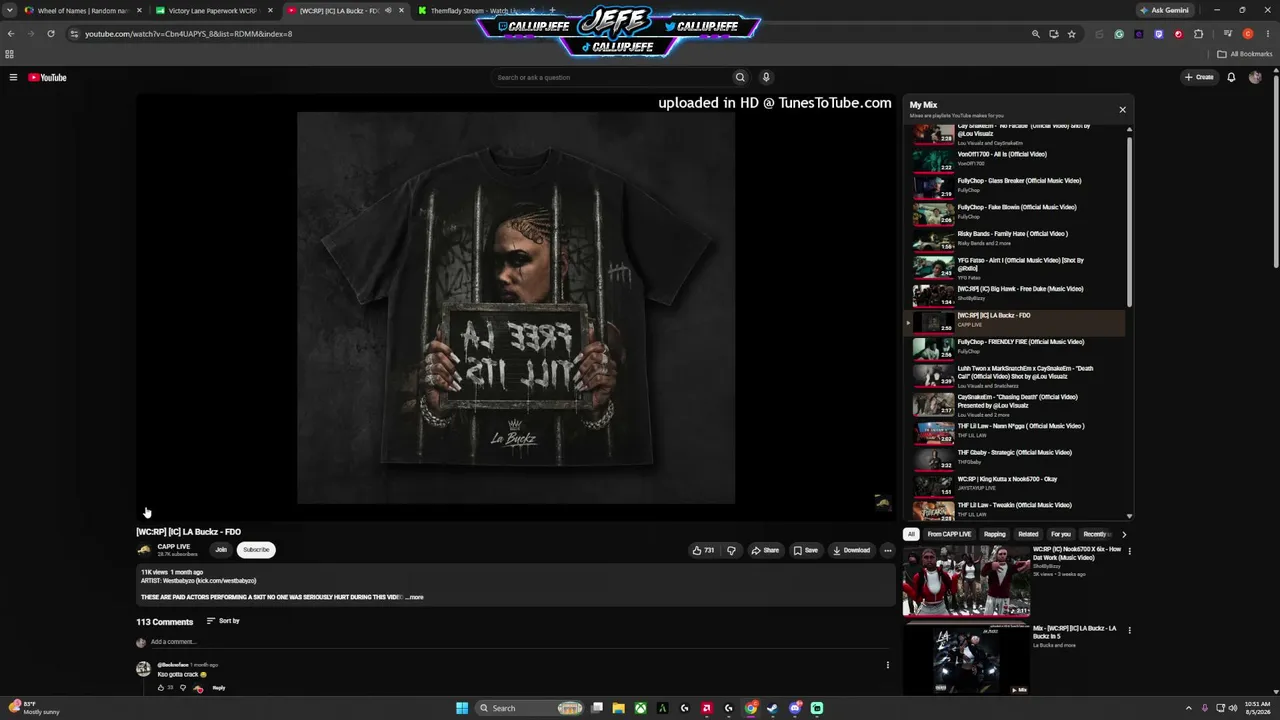Show next filter chips with the arrow
Viewport: 1280px width, 720px height.
point(1123,534)
